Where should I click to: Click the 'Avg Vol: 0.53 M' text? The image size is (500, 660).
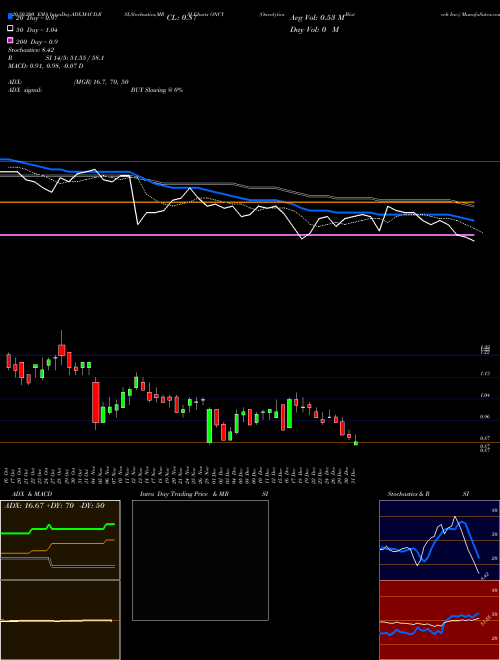pos(317,18)
